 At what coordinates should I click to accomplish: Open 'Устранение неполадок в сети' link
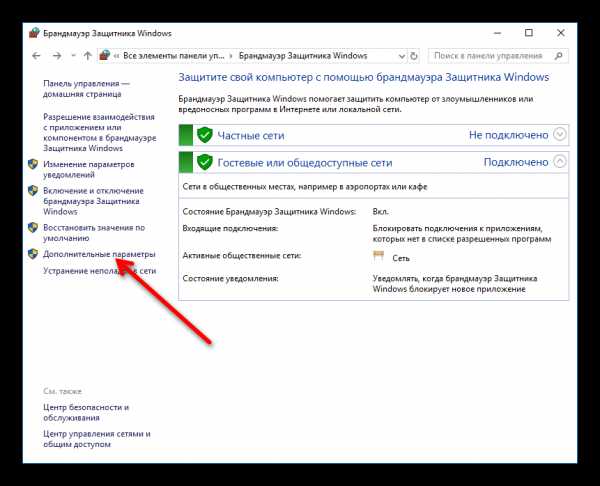tap(99, 271)
